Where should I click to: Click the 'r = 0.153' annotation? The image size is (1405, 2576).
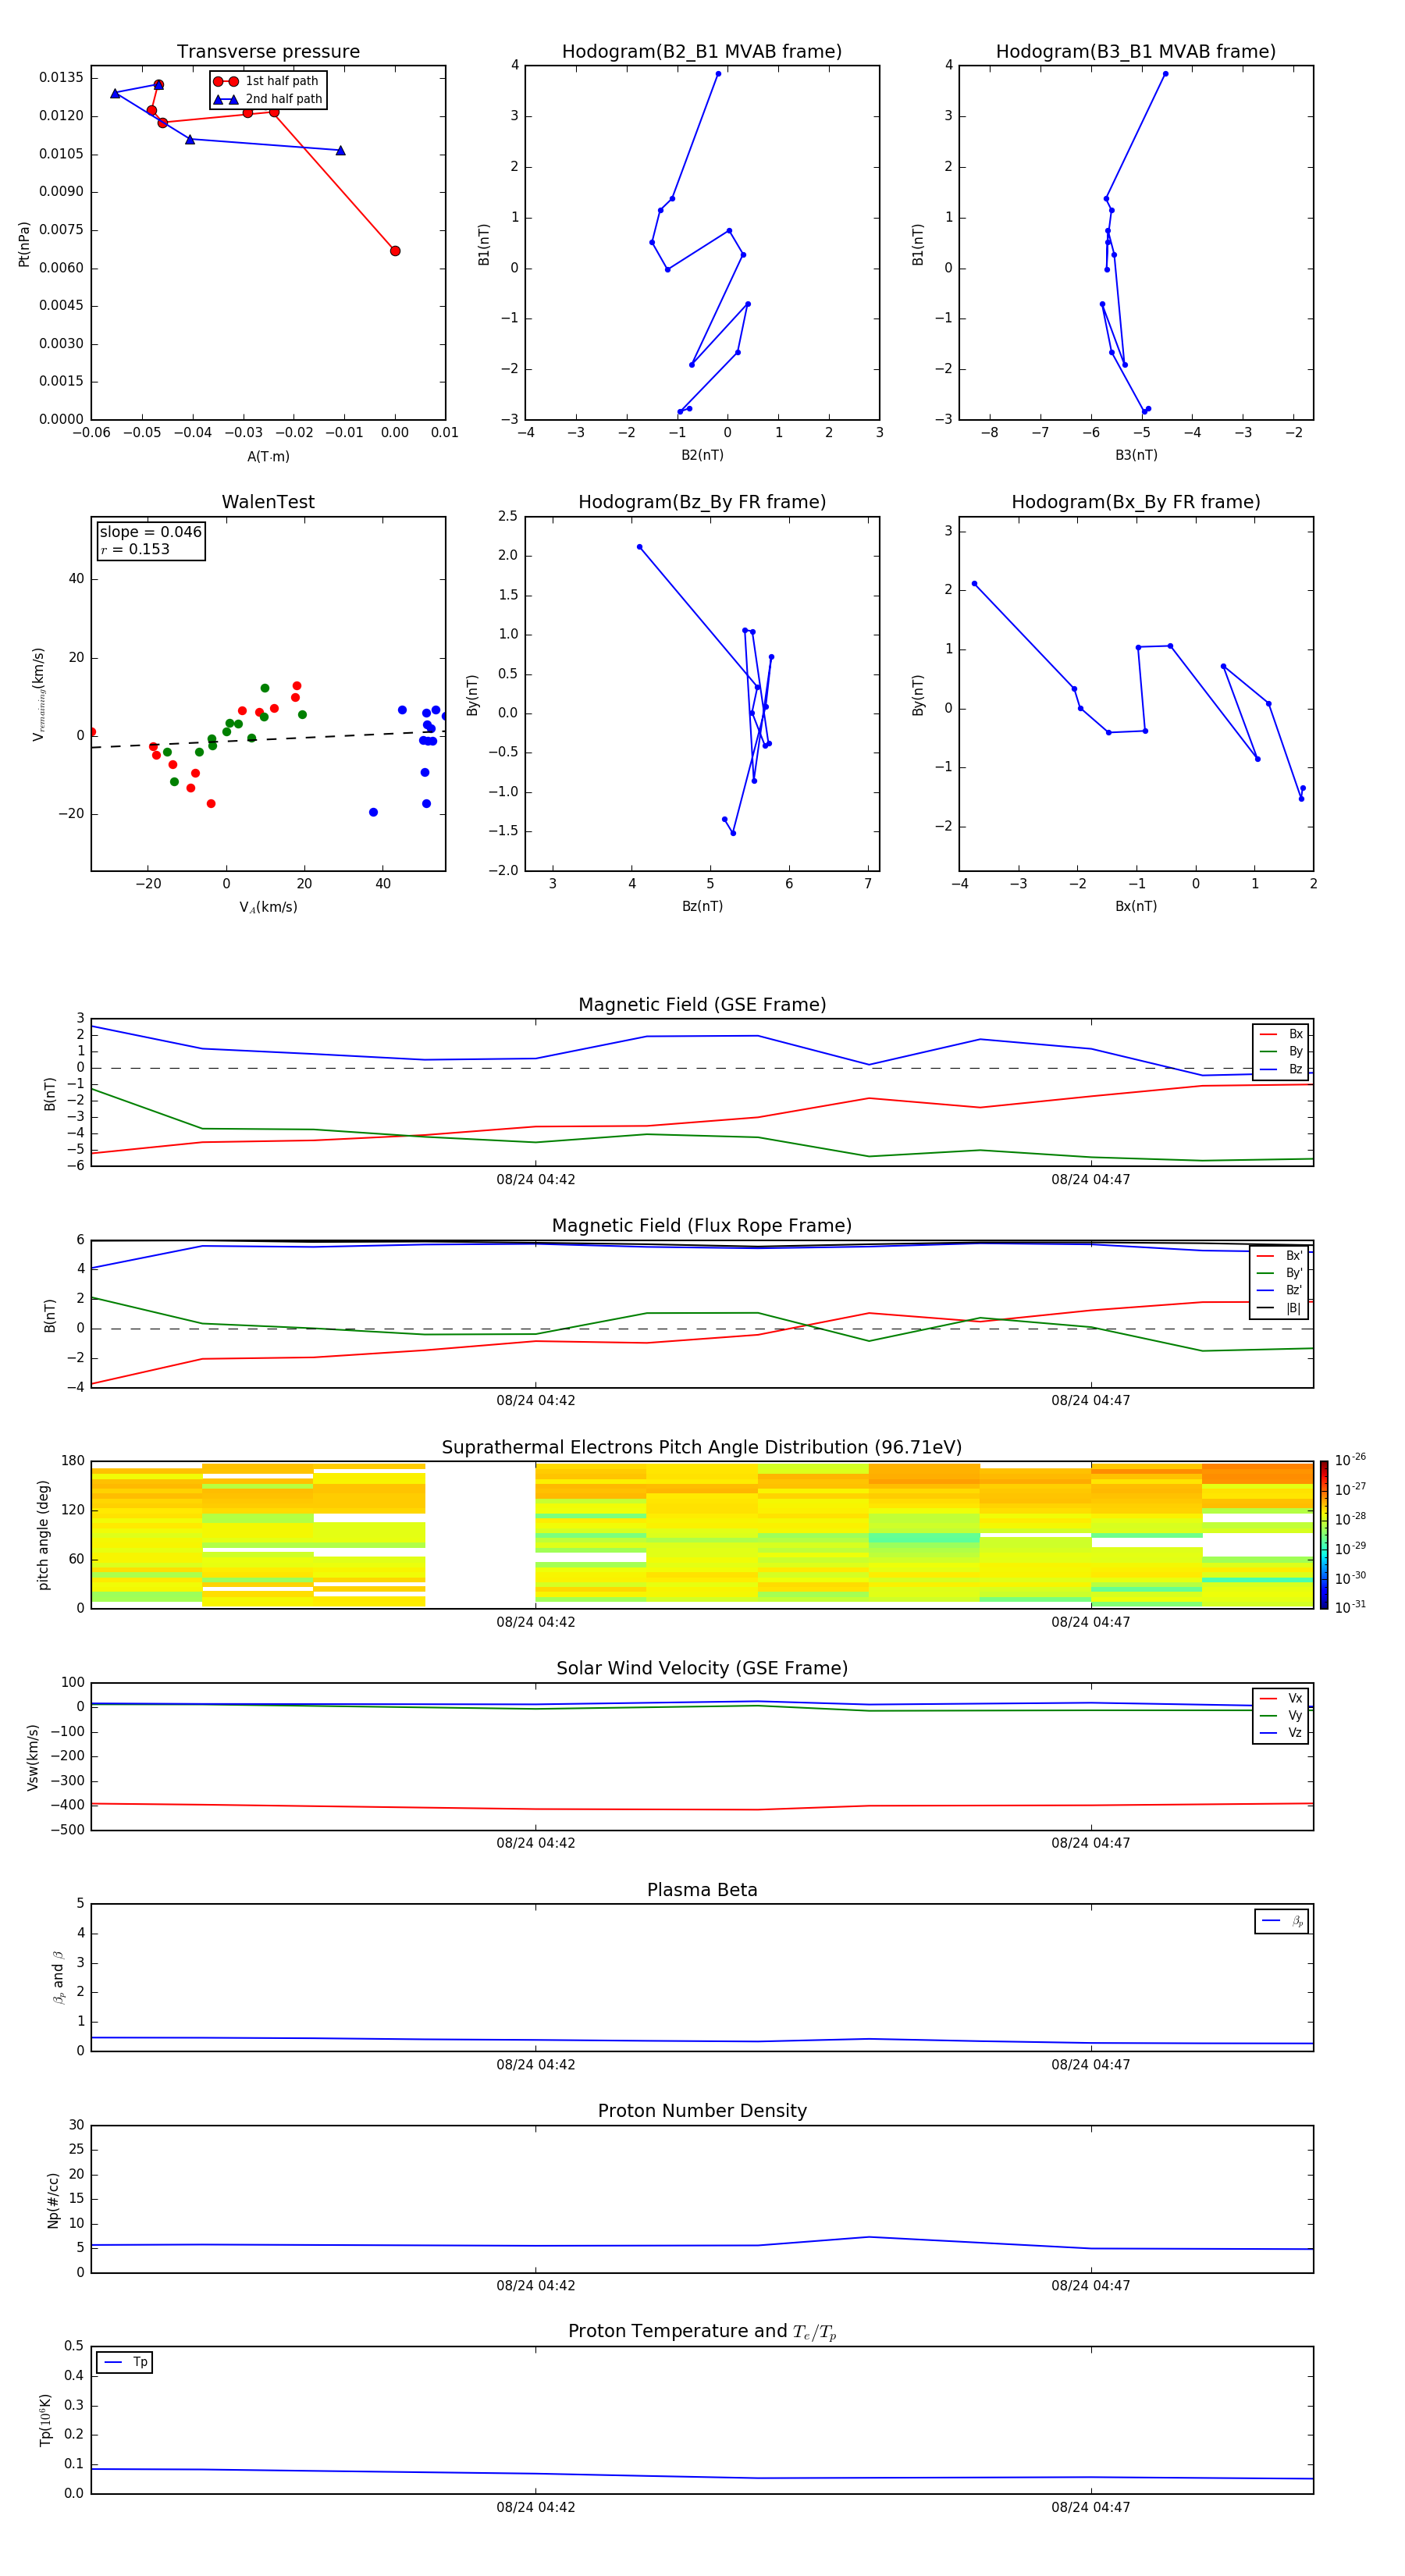click(x=135, y=549)
